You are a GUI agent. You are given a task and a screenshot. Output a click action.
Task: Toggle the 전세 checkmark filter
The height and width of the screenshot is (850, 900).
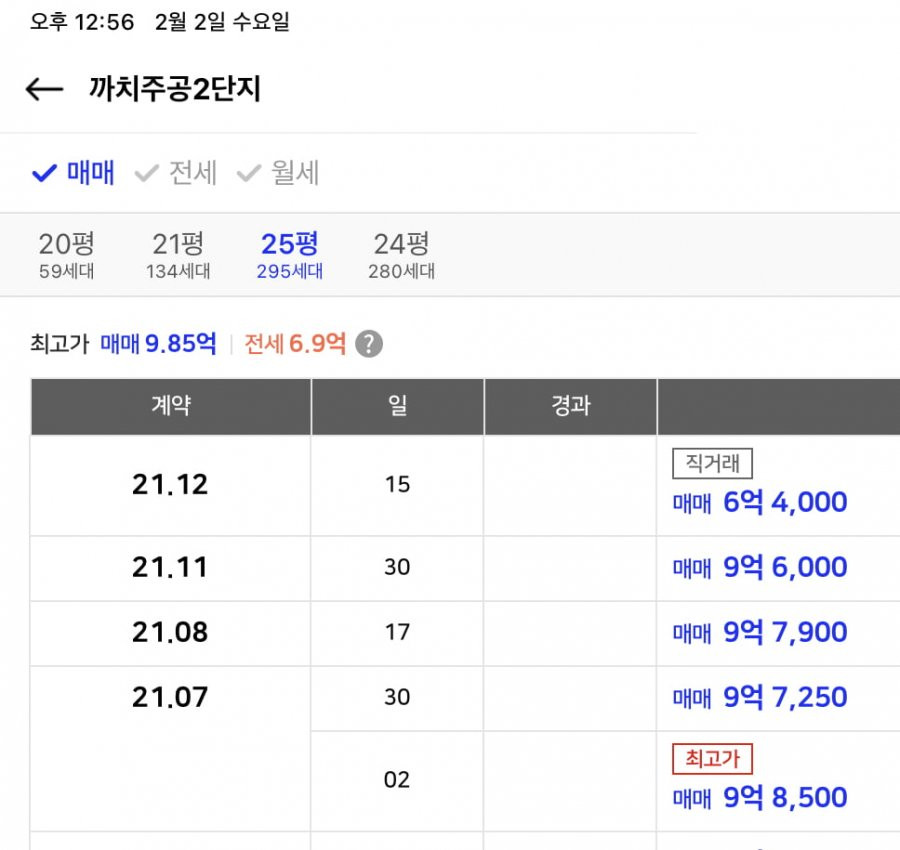(176, 173)
